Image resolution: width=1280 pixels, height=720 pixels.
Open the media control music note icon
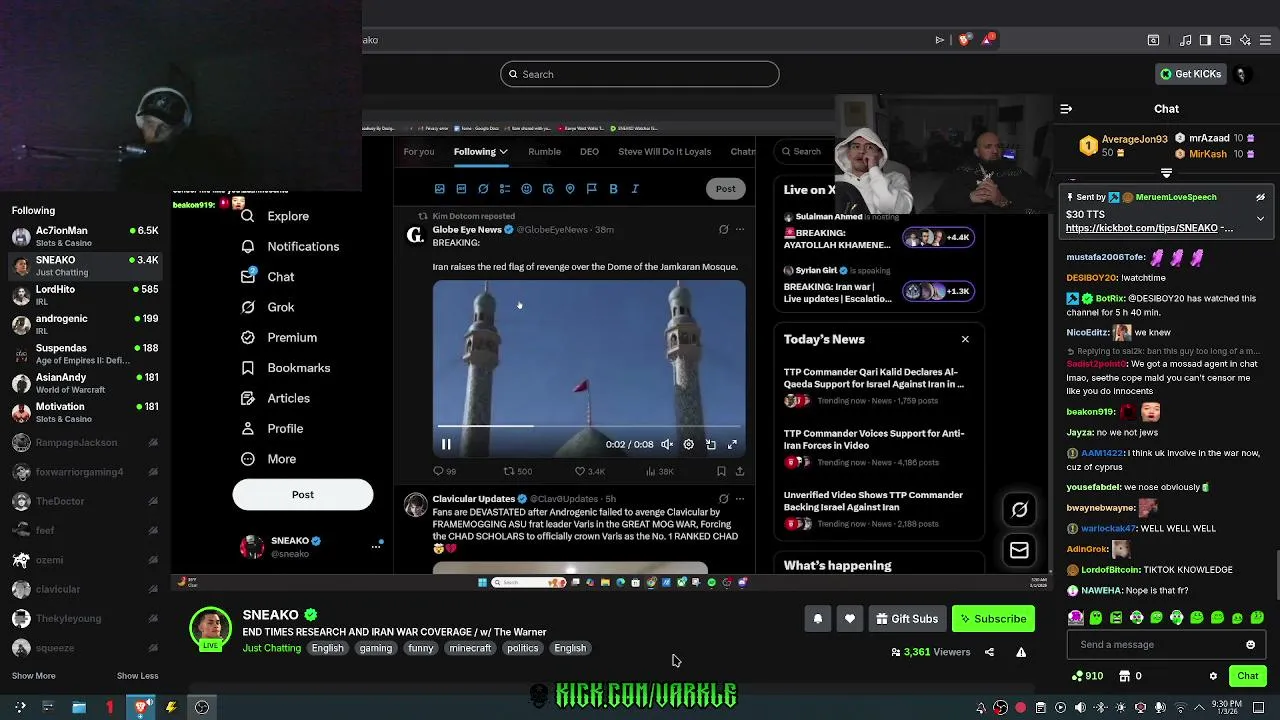pos(1186,40)
